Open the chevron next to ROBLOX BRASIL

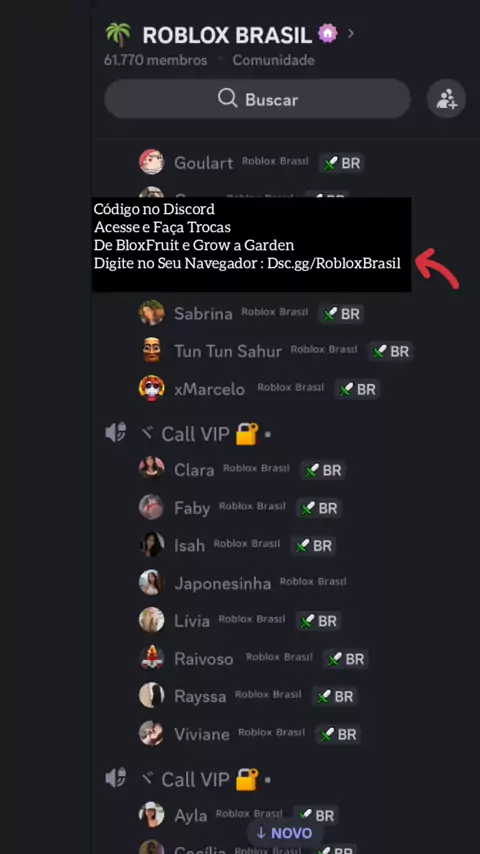[350, 34]
